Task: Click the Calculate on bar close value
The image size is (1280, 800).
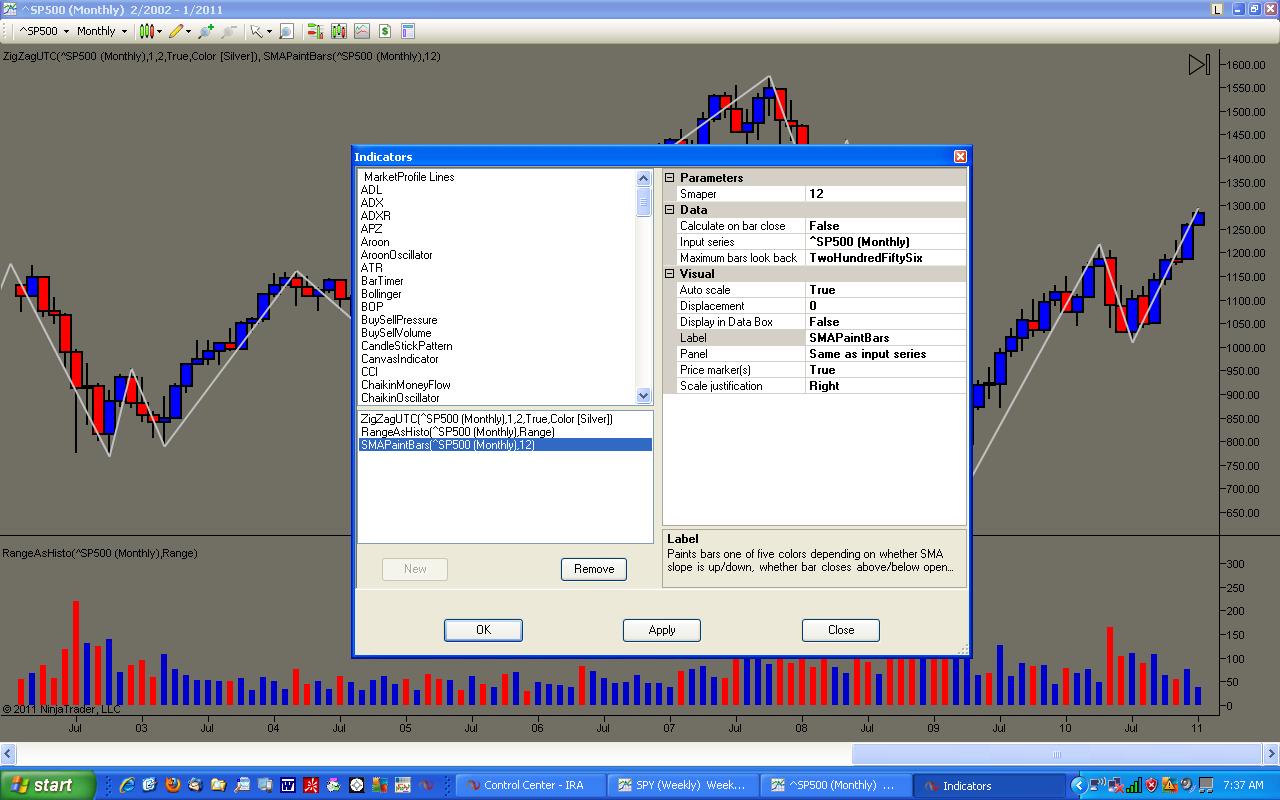Action: 885,226
